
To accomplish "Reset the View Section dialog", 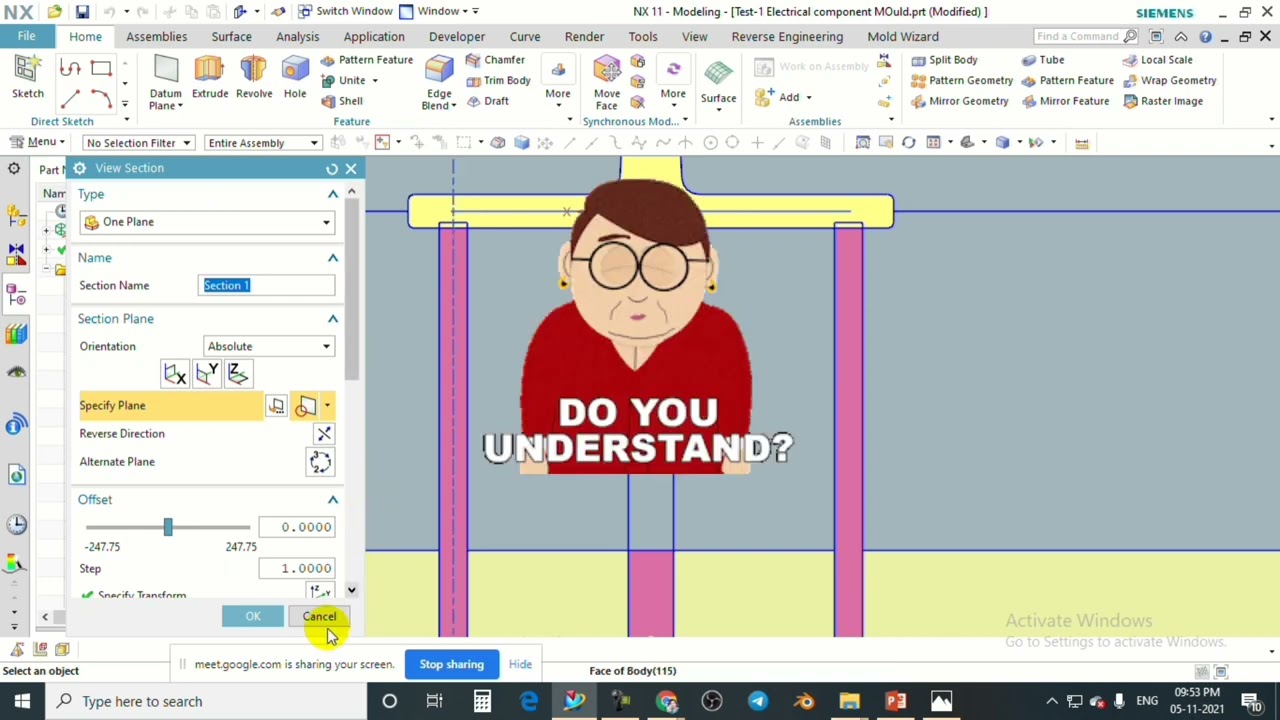I will point(332,169).
